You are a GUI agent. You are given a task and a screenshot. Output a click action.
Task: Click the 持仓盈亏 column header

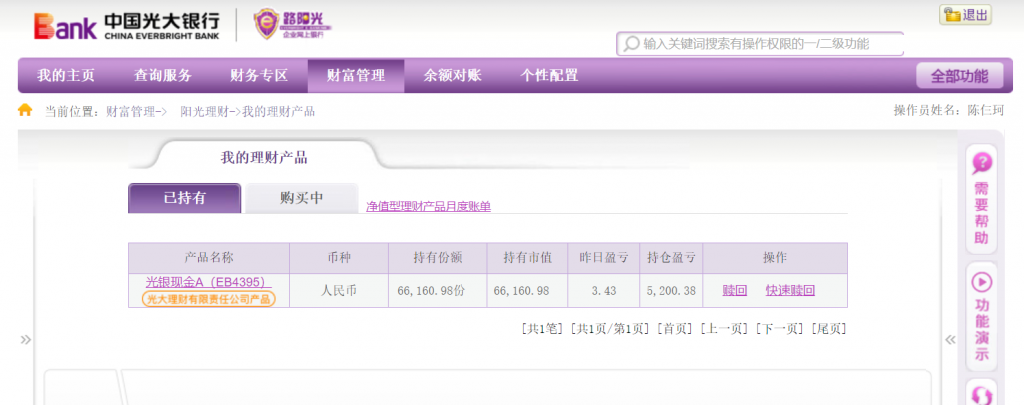coord(671,258)
